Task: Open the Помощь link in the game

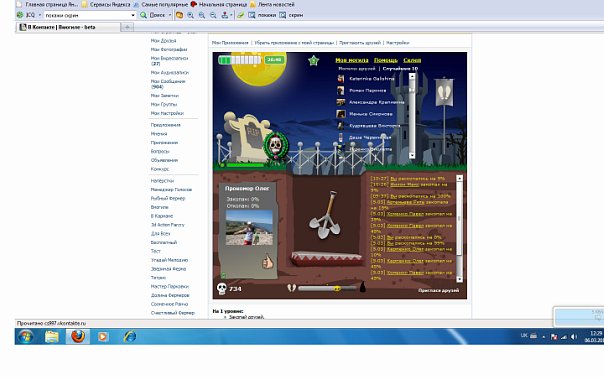Action: [386, 60]
